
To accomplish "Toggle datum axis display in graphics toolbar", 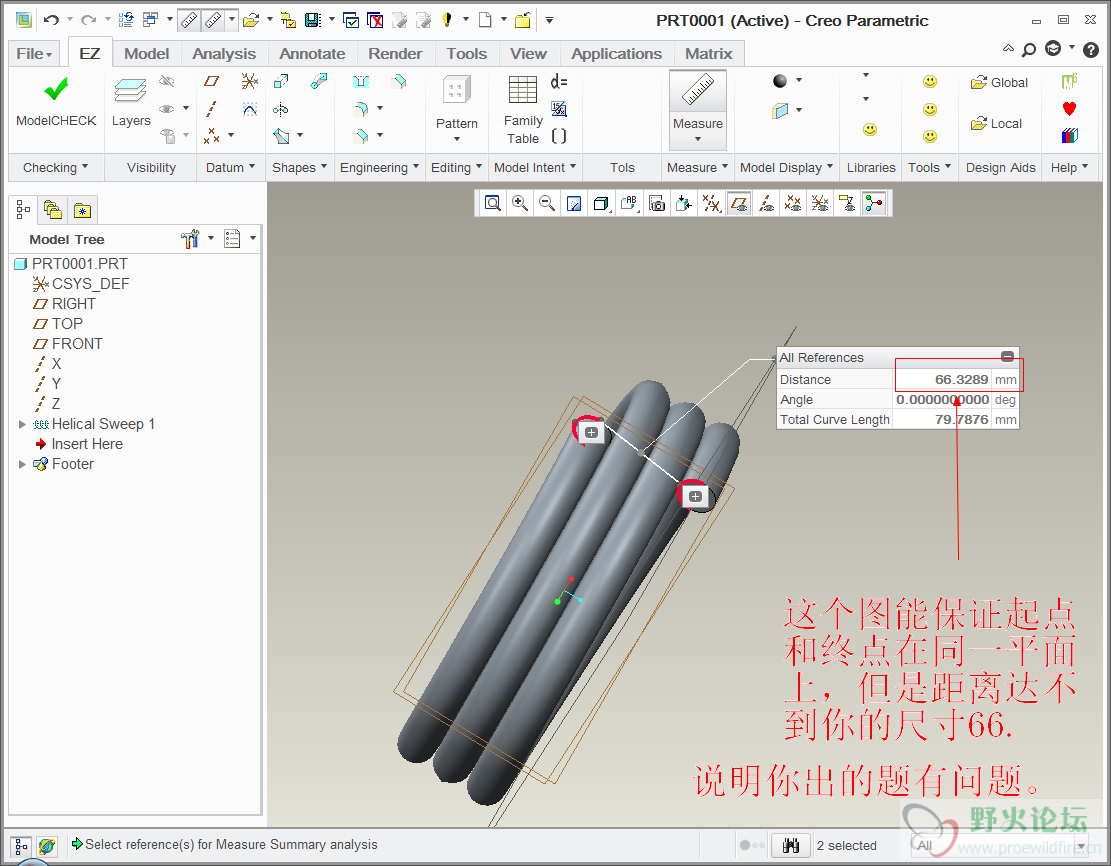I will click(x=766, y=204).
